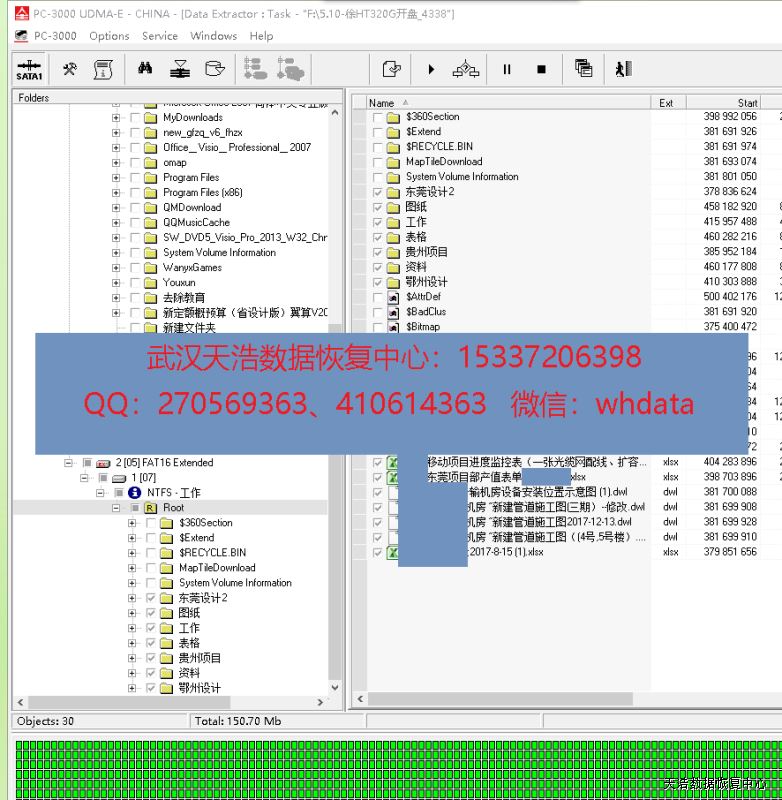Expand the MyDownloads folder node

coord(116,118)
